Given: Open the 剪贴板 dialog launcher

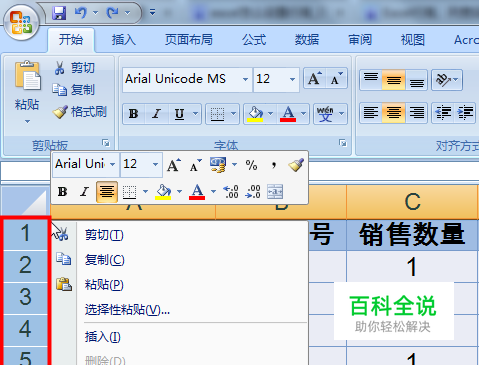Looking at the screenshot, I should tap(106, 143).
